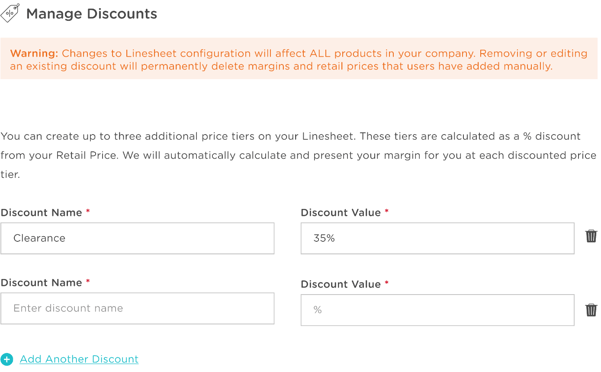
Task: Focus the Clearance discount name field
Action: (x=137, y=238)
